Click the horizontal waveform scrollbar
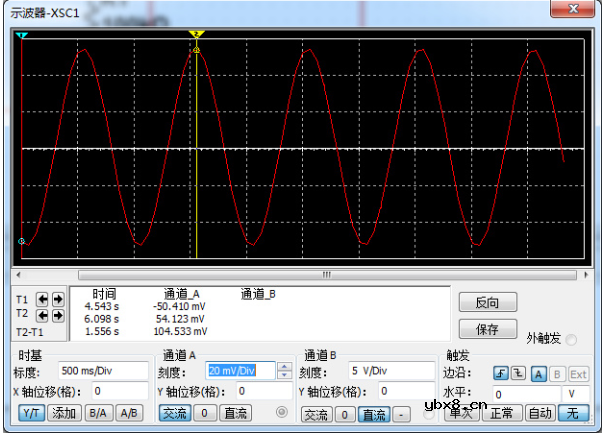Screen dimensions: 603x435 pyautogui.click(x=300, y=274)
